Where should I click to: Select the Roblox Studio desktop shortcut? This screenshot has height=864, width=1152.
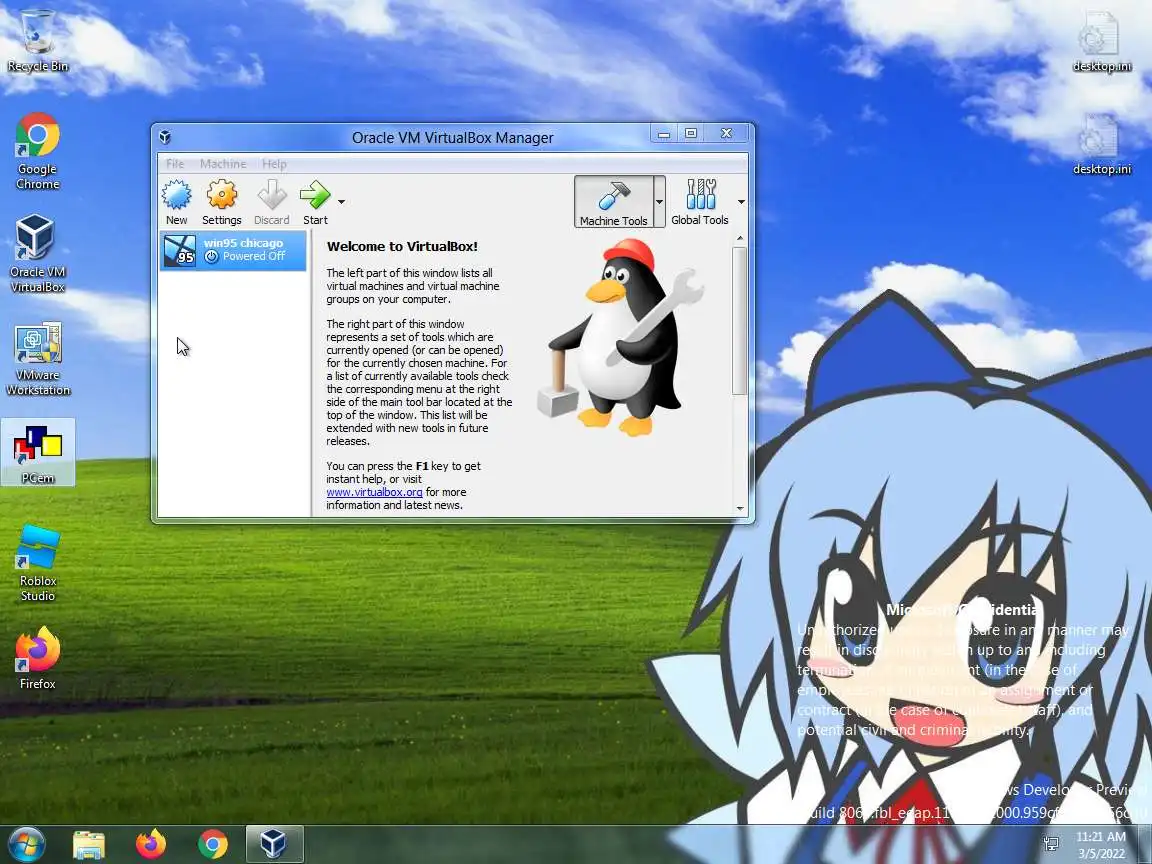(x=37, y=564)
